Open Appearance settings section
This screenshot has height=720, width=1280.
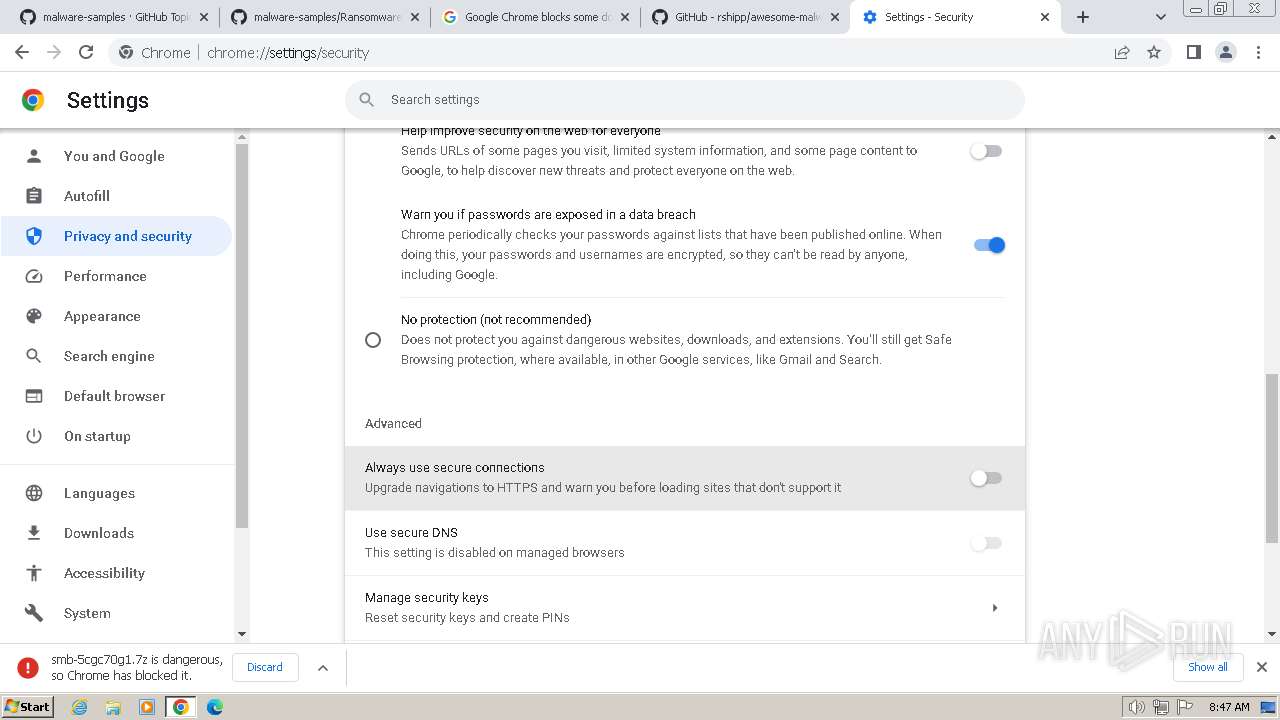[102, 316]
